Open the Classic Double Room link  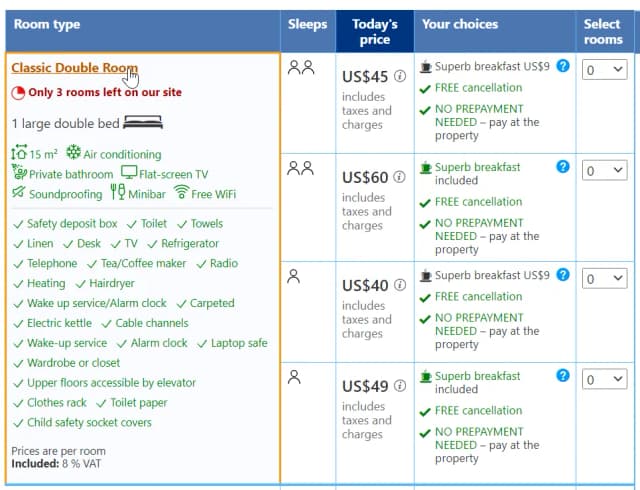74,68
